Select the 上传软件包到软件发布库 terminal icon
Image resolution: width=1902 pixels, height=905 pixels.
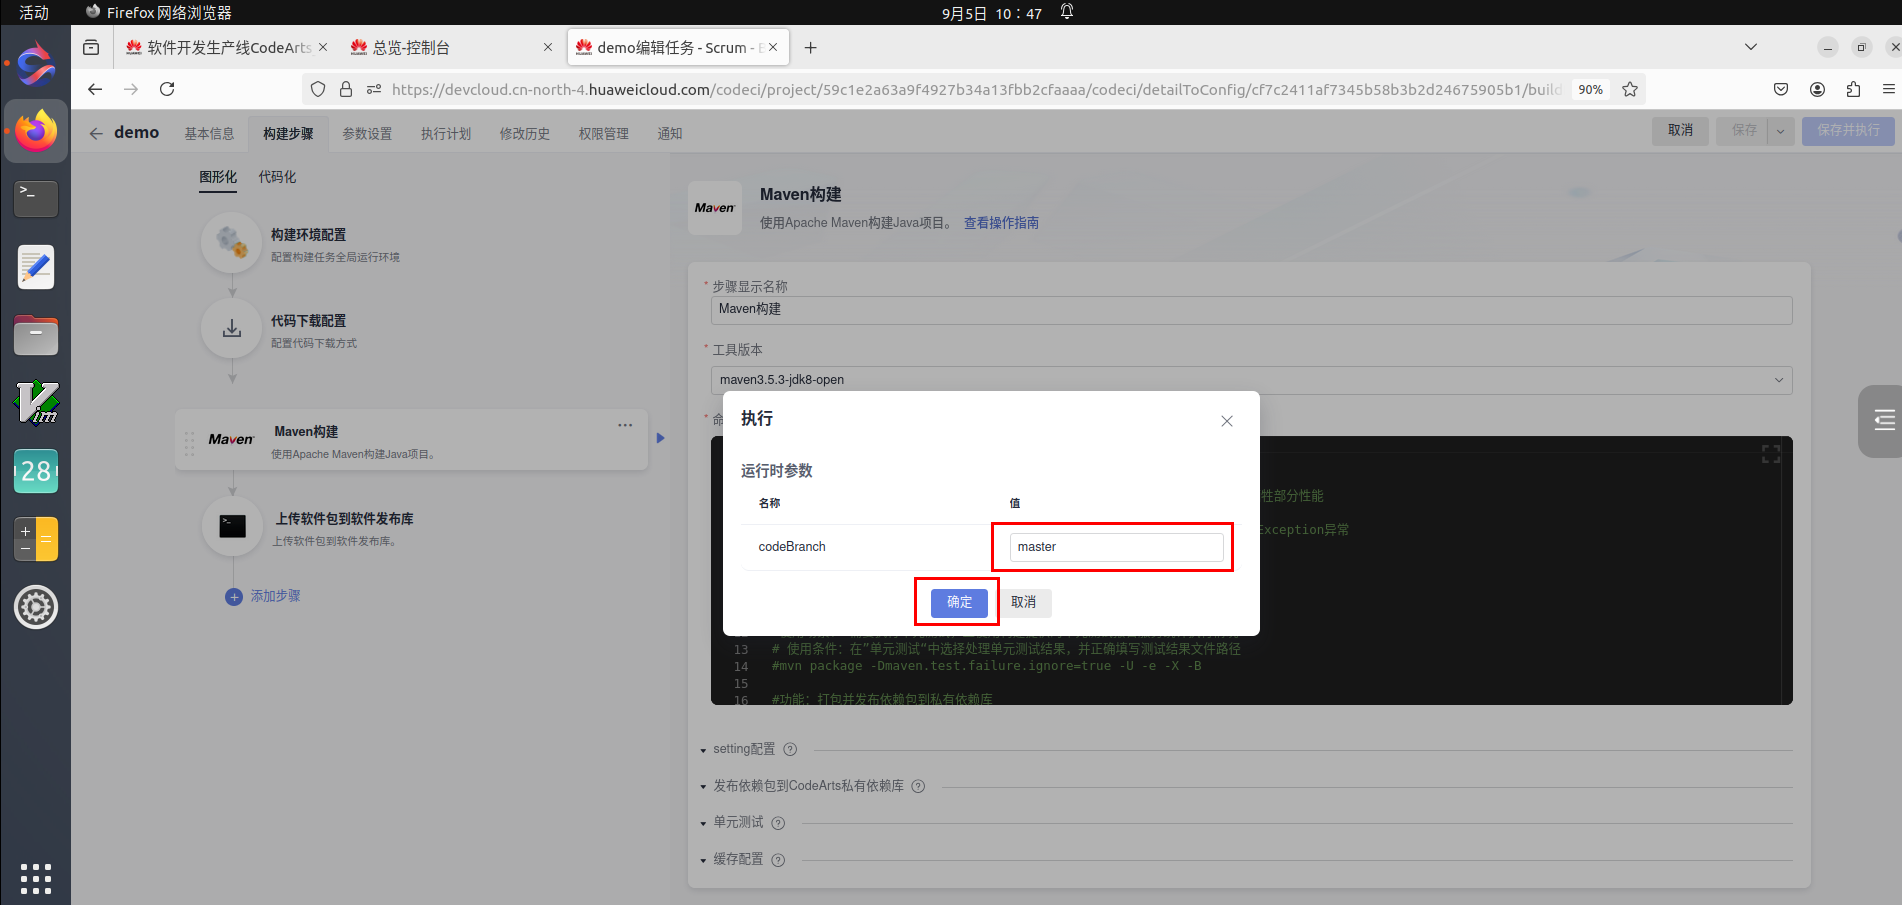coord(232,526)
